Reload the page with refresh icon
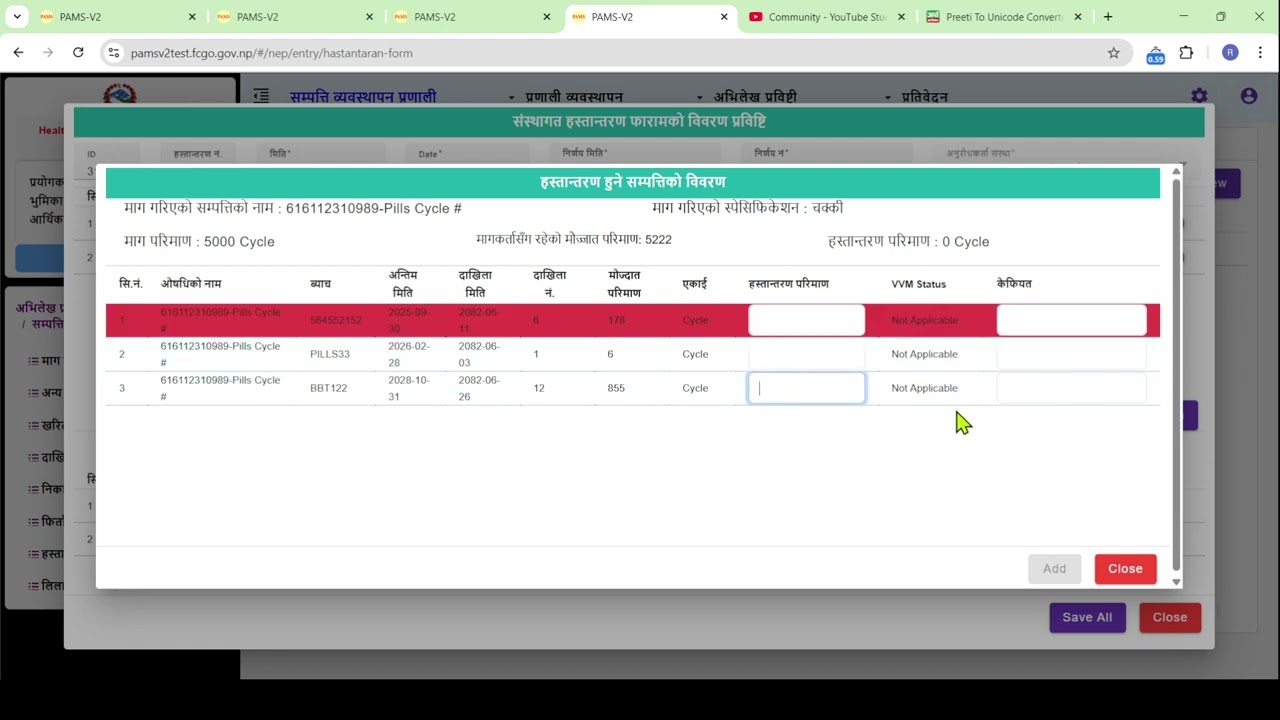The width and height of the screenshot is (1280, 720). click(78, 53)
